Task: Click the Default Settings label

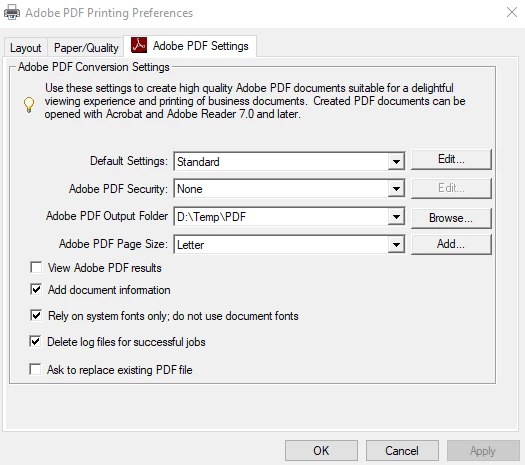Action: point(129,161)
